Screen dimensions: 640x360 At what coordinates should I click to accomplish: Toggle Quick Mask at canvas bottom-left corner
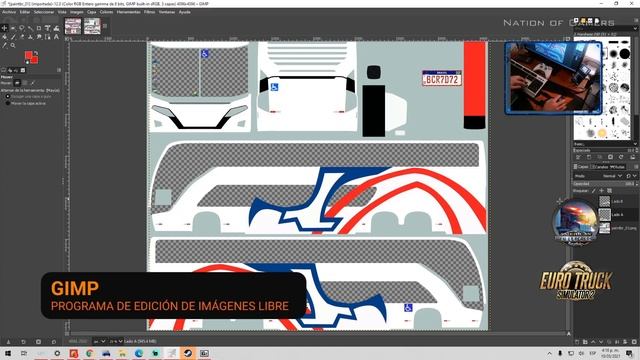tap(67, 334)
